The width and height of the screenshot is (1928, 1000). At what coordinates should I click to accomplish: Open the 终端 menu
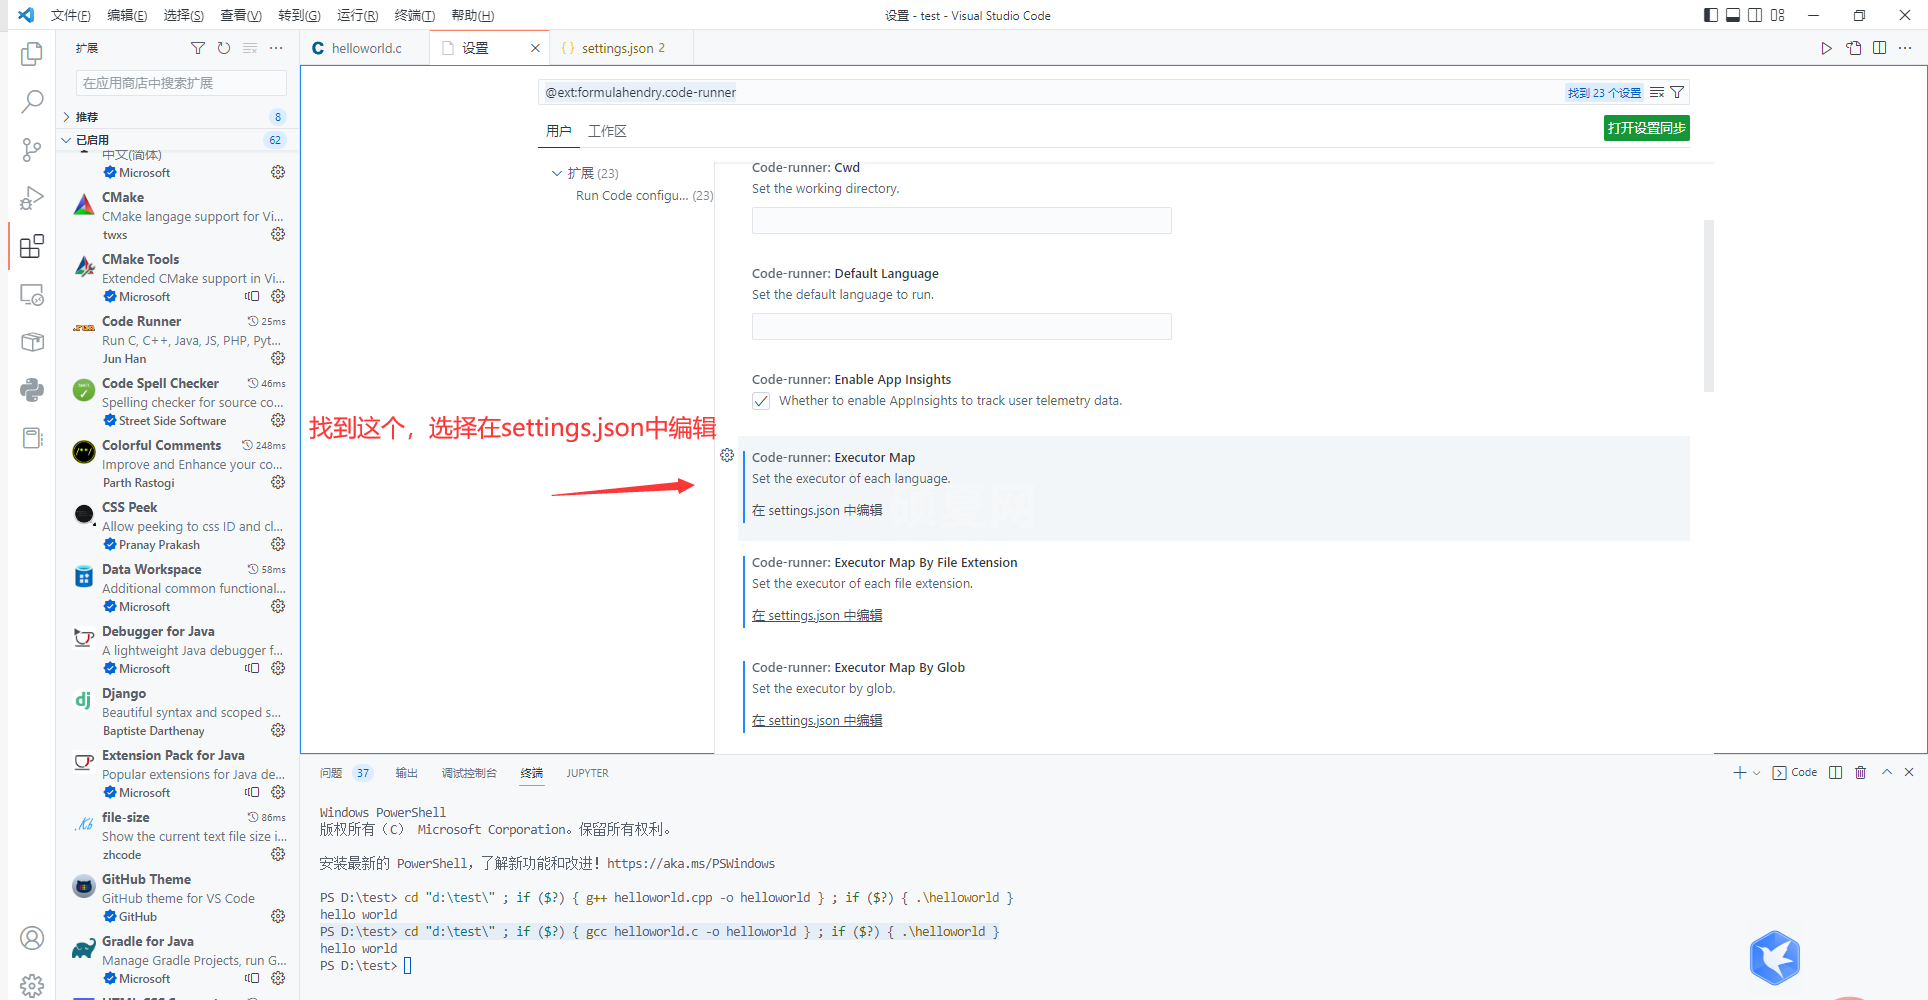[414, 15]
